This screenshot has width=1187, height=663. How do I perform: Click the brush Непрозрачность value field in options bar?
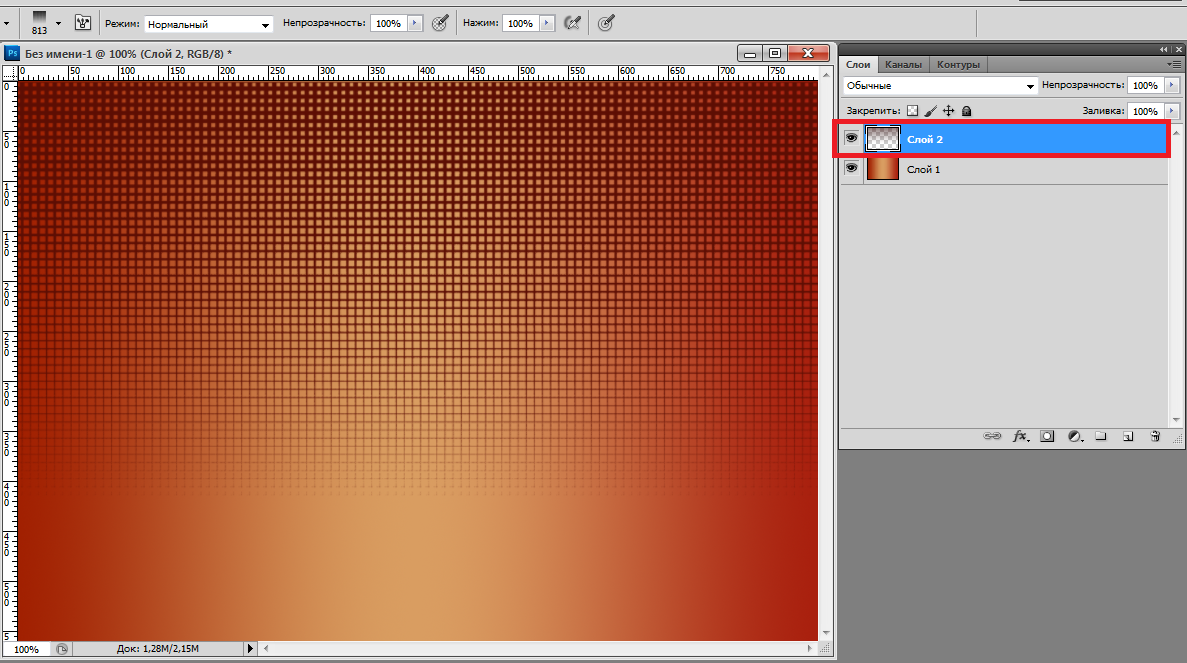tap(388, 23)
